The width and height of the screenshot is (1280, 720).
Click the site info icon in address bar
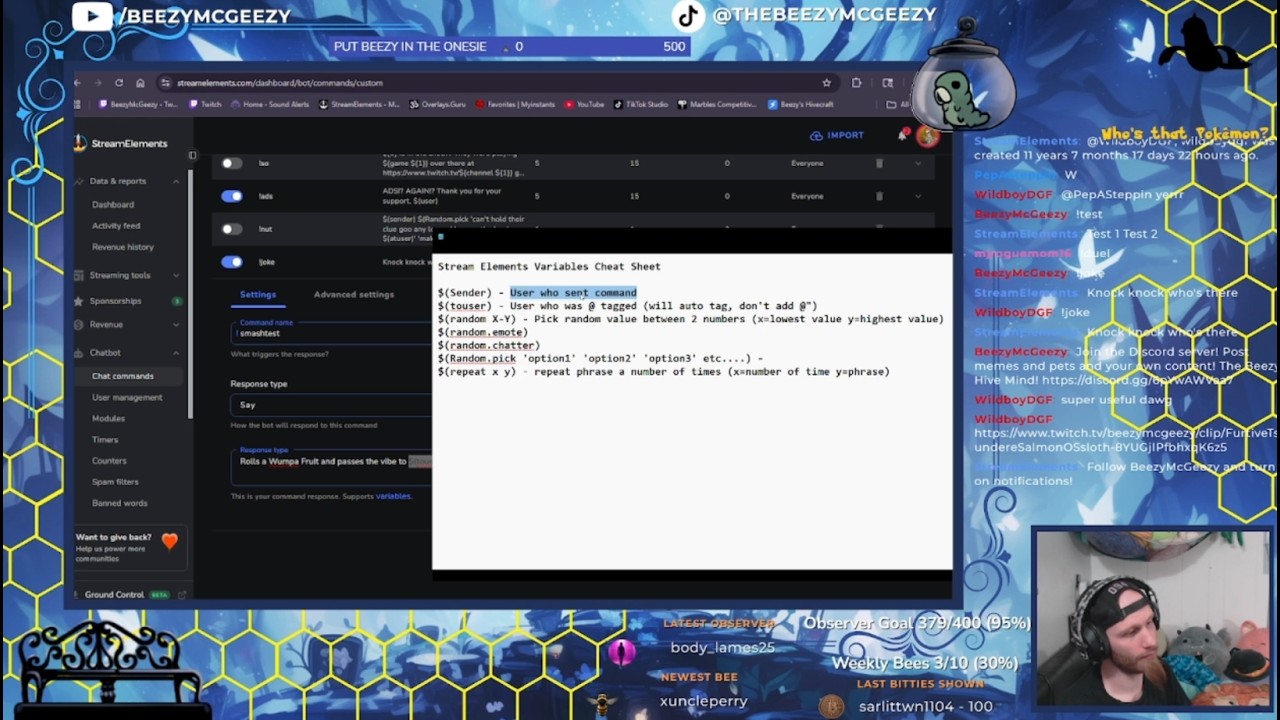point(166,83)
